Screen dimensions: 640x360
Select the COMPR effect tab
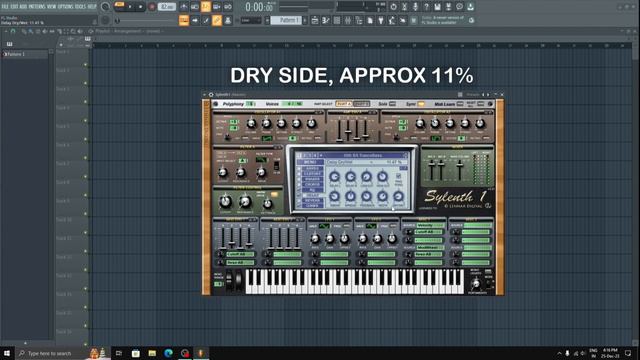[313, 206]
